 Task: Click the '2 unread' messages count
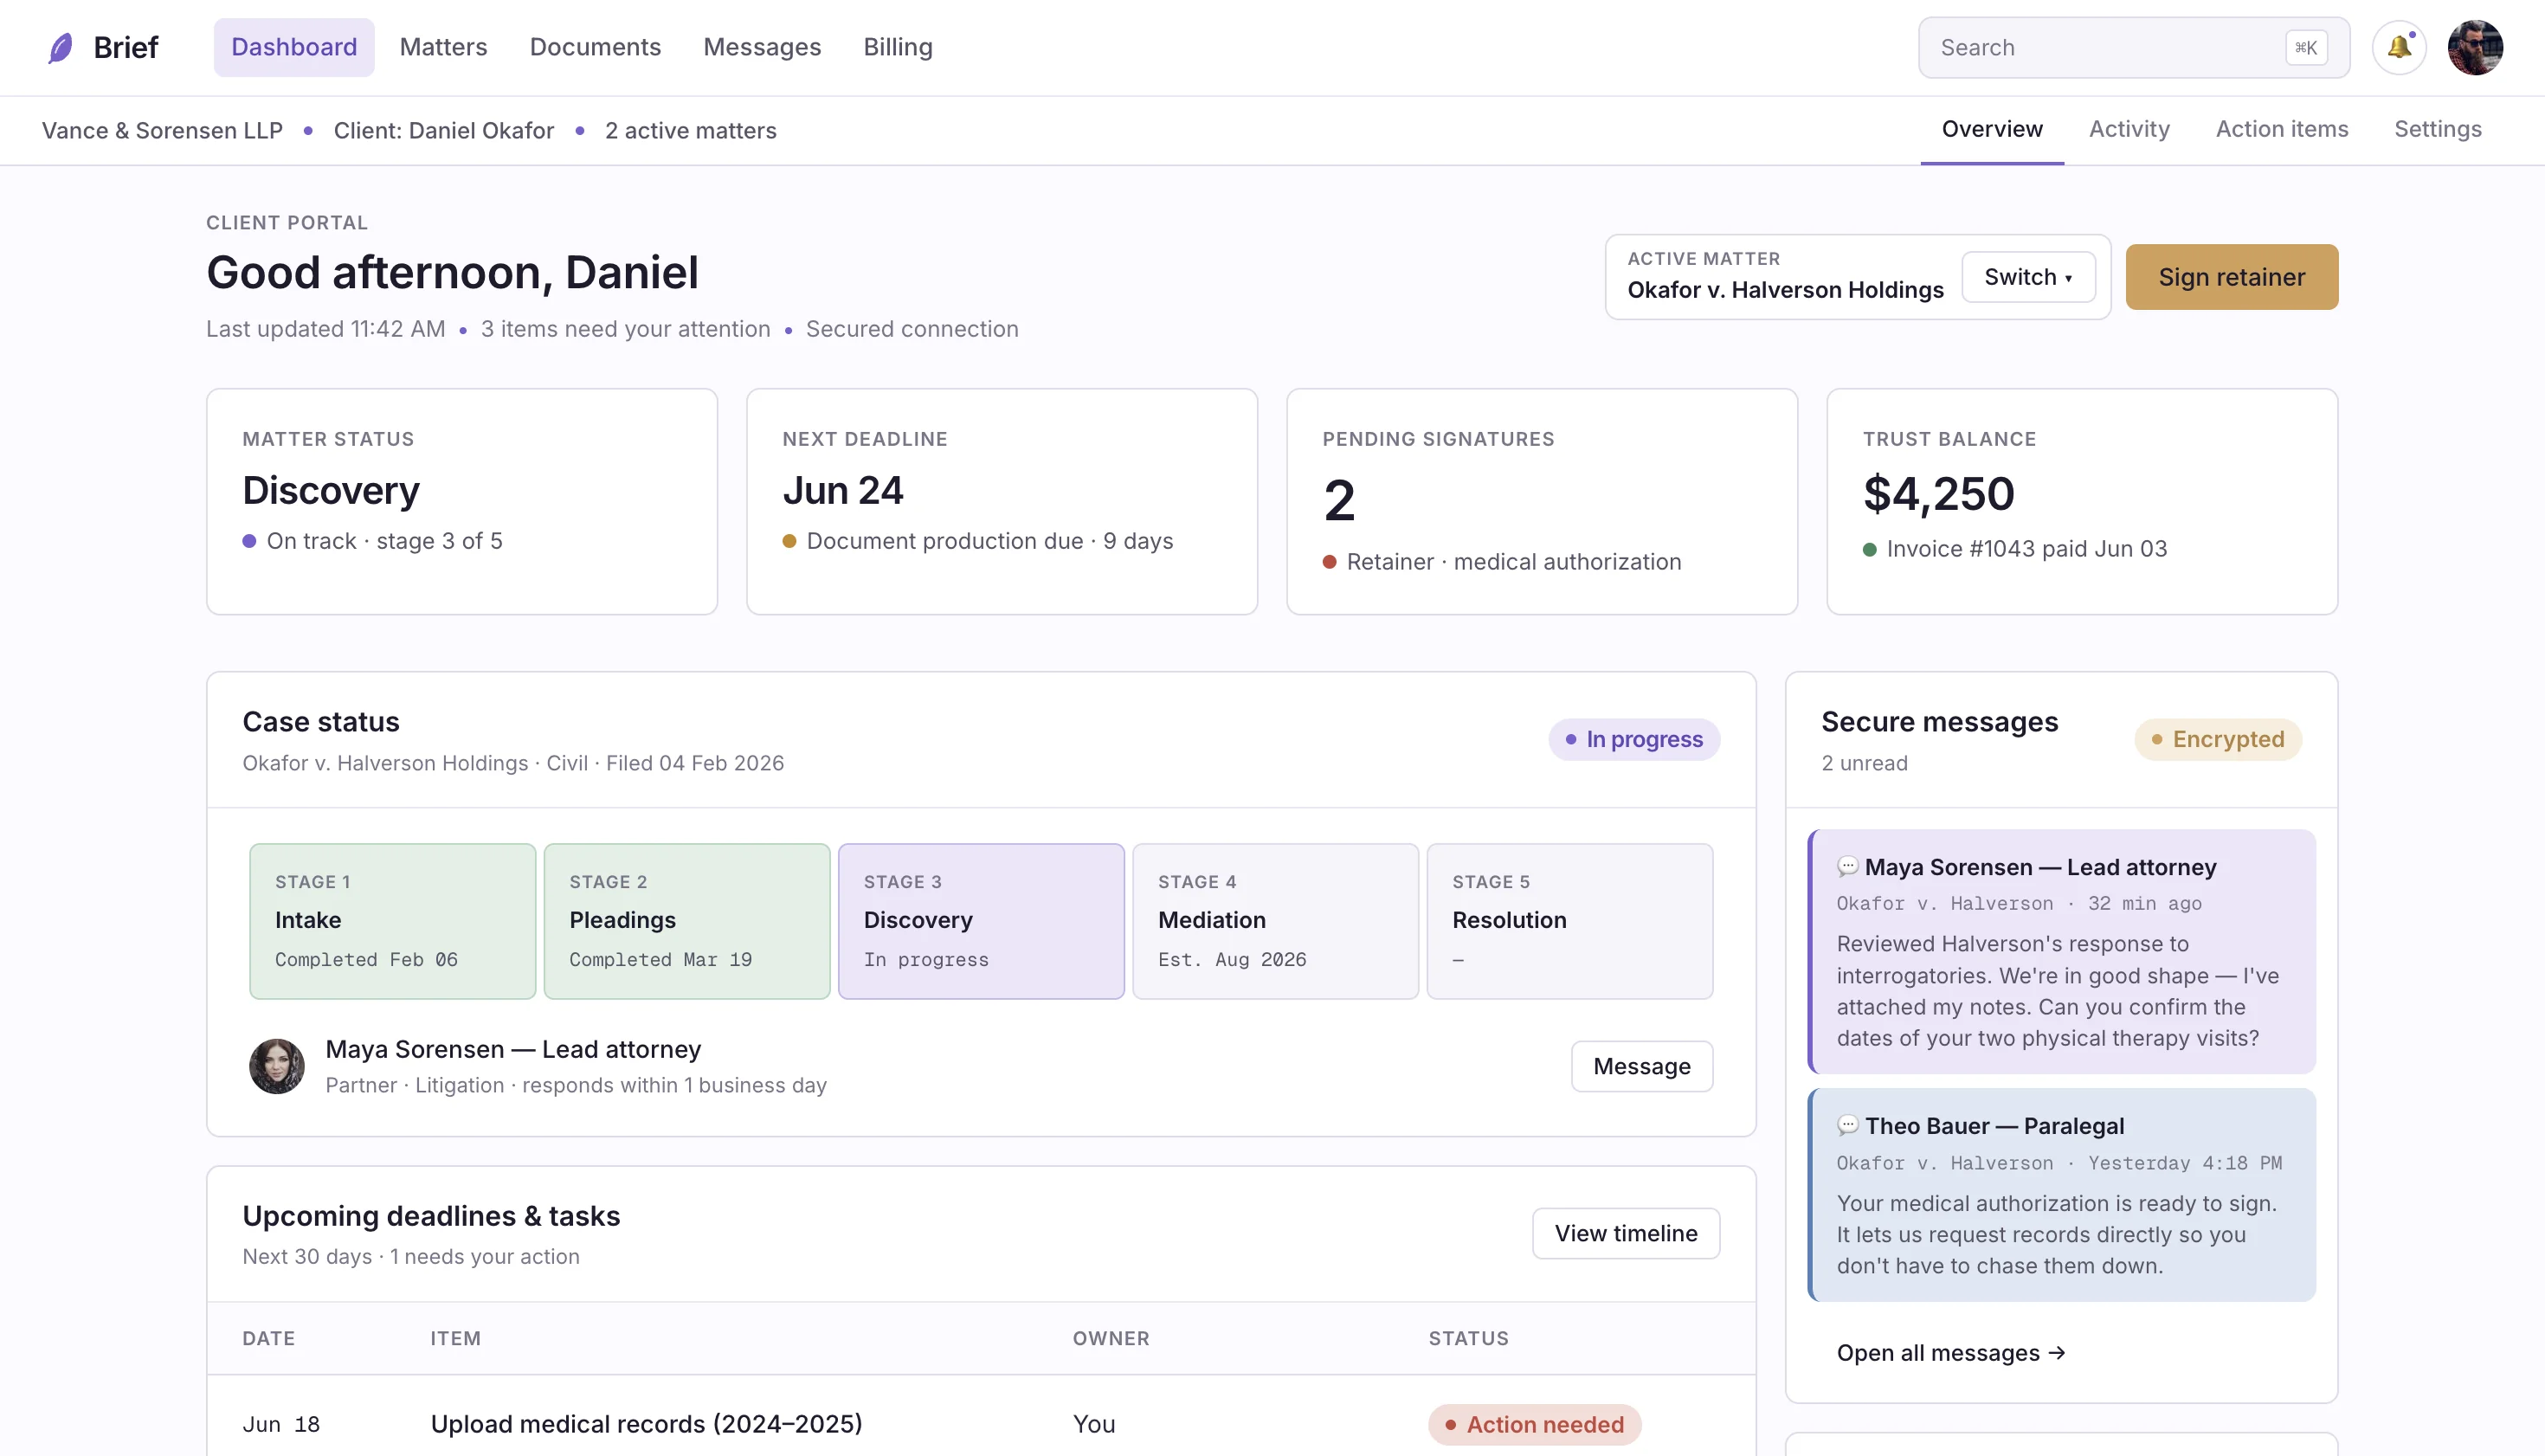point(1864,763)
